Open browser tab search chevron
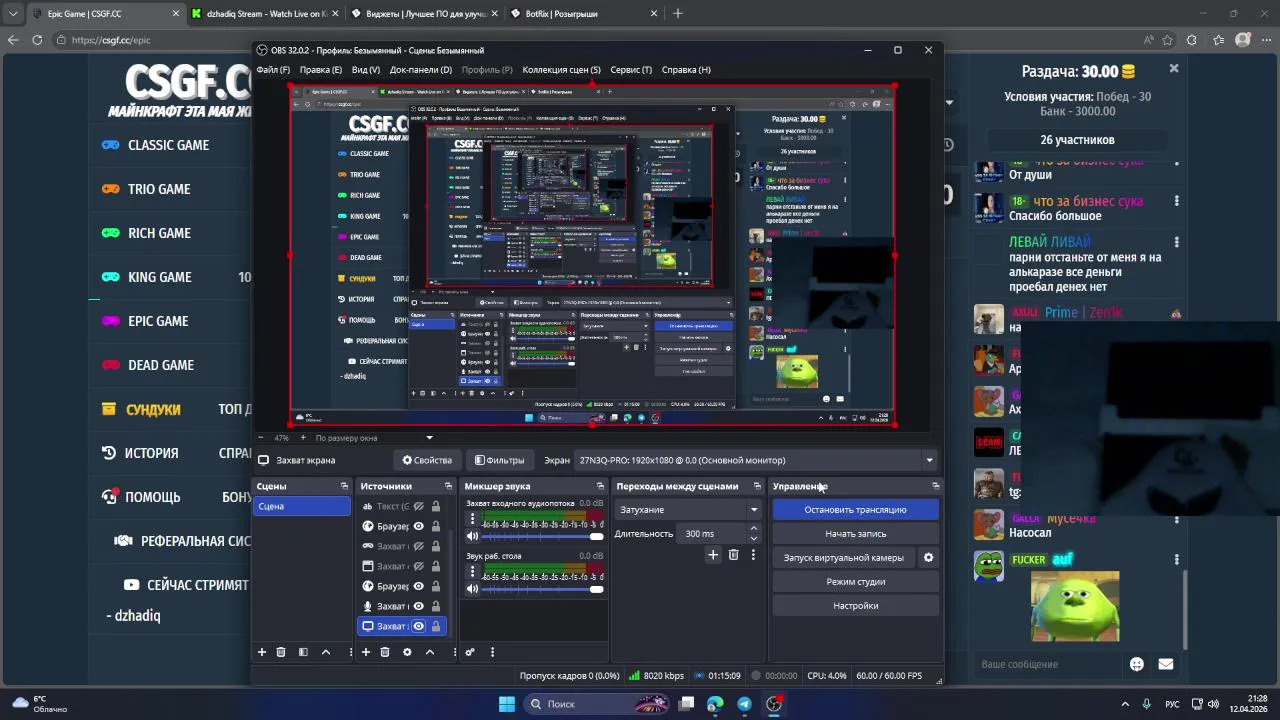Screen dimensions: 1280x720 click(x=13, y=14)
